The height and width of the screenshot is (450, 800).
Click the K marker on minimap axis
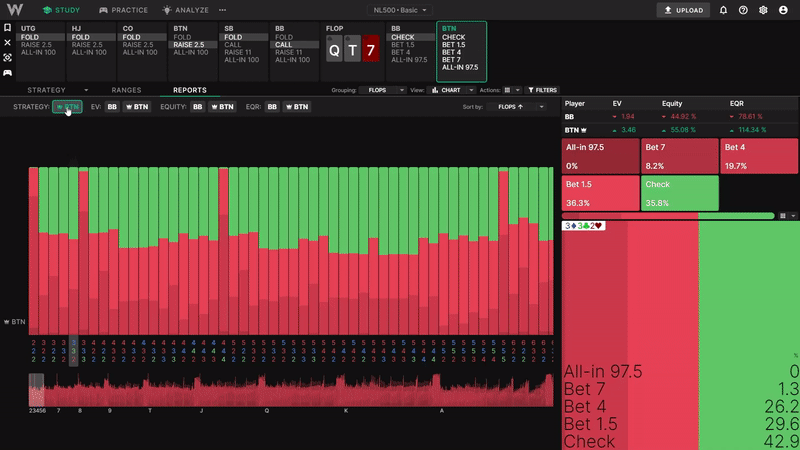346,411
